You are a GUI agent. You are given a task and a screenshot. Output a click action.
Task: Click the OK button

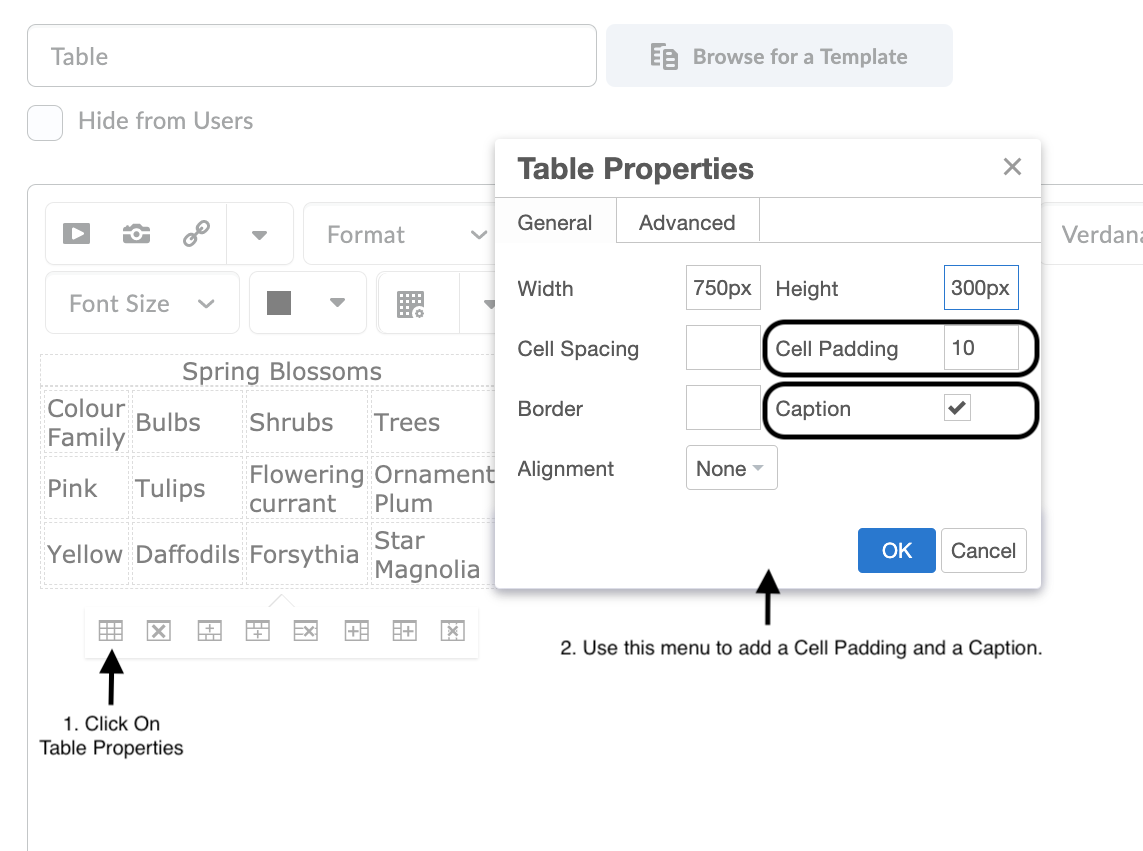[896, 550]
